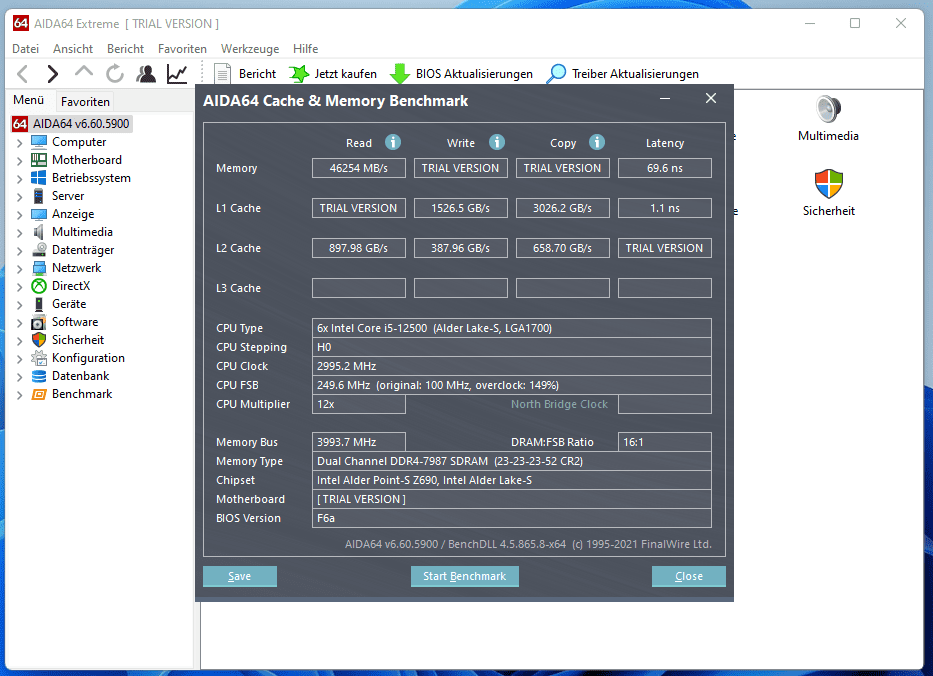The image size is (933, 676).
Task: Click the Bericht document icon in toolbar
Action: point(222,74)
